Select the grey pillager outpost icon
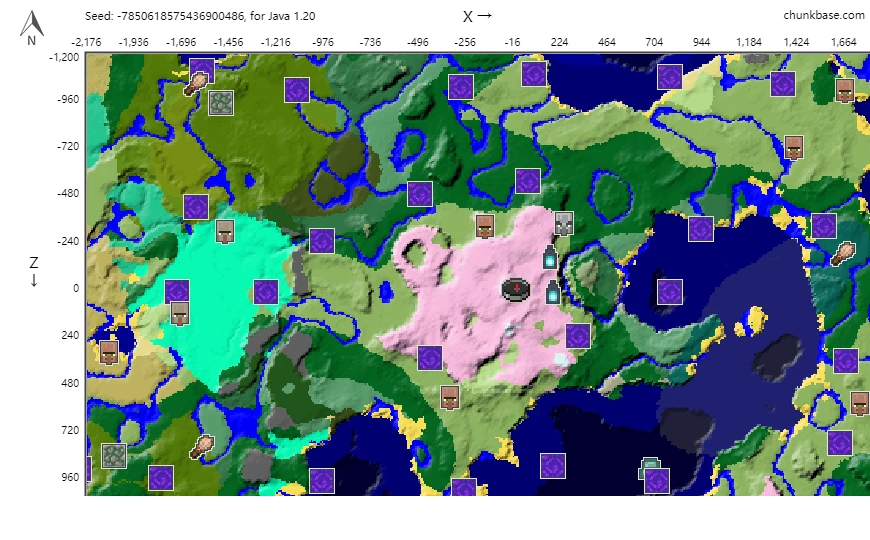Screen dimensions: 870x540 pyautogui.click(x=564, y=224)
